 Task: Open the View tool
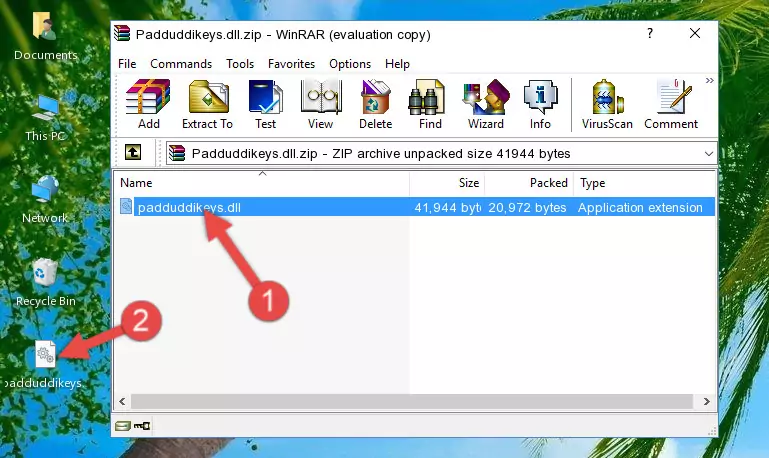point(321,104)
